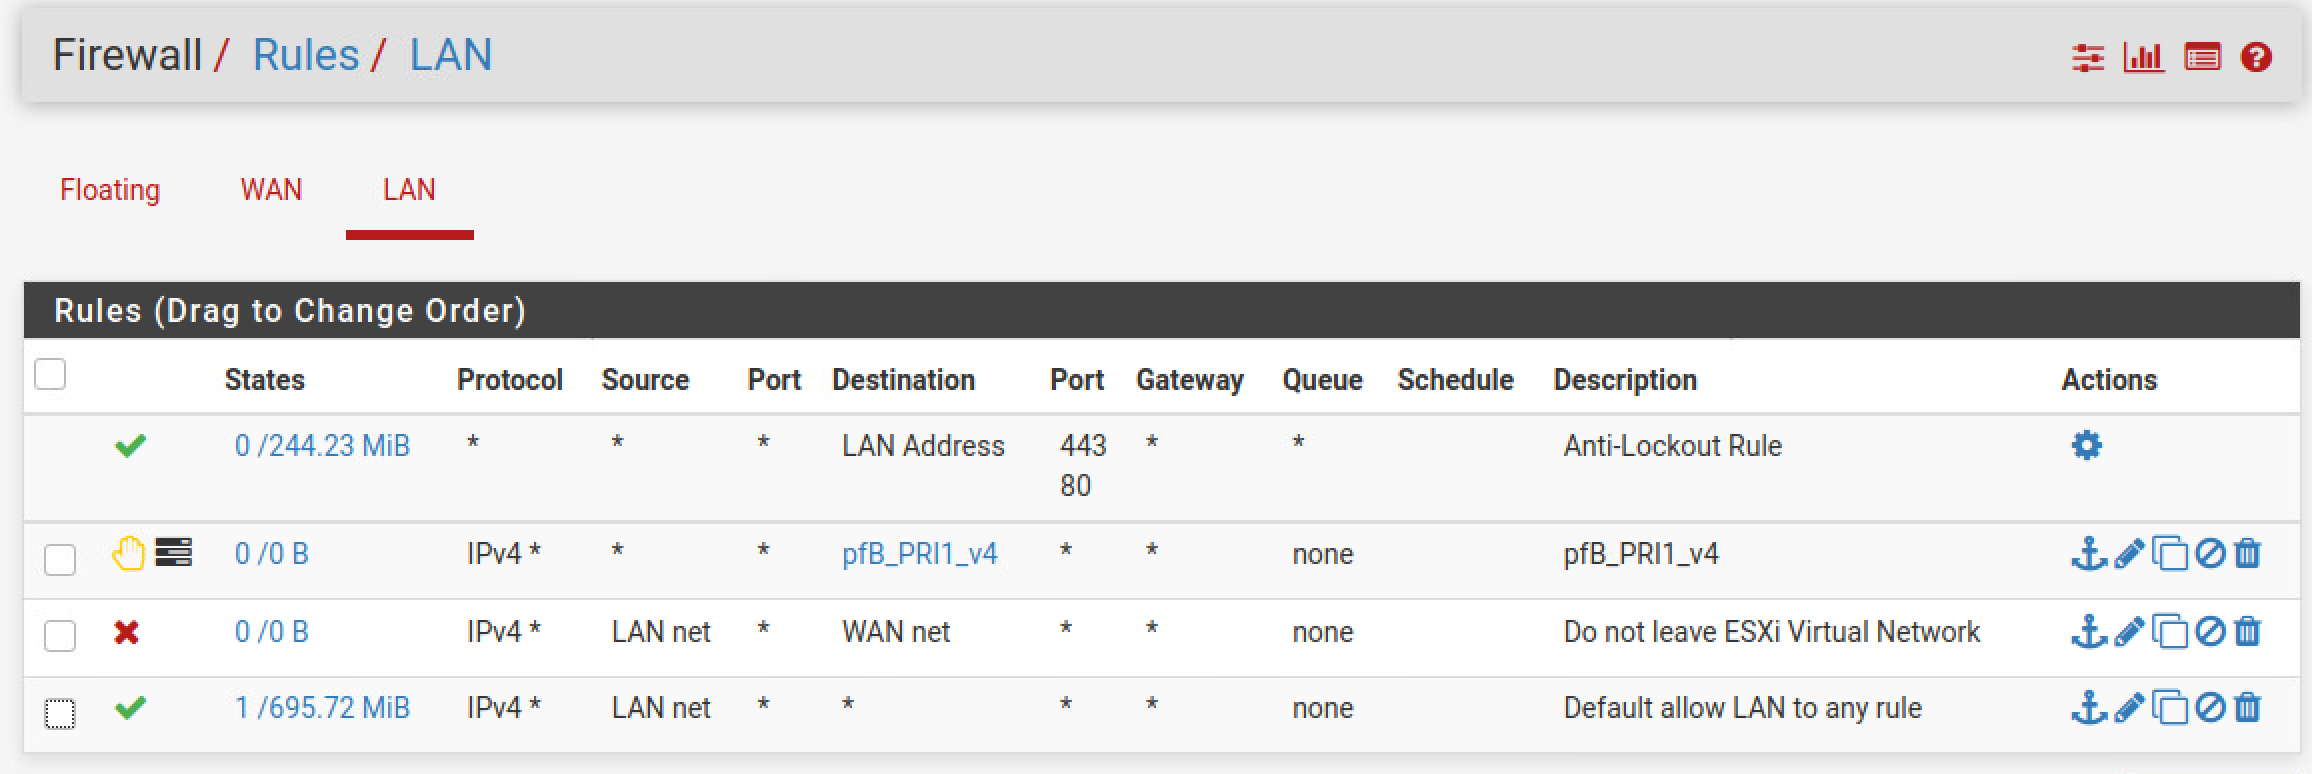Switch to the WAN tab
The height and width of the screenshot is (774, 2312).
(x=271, y=190)
